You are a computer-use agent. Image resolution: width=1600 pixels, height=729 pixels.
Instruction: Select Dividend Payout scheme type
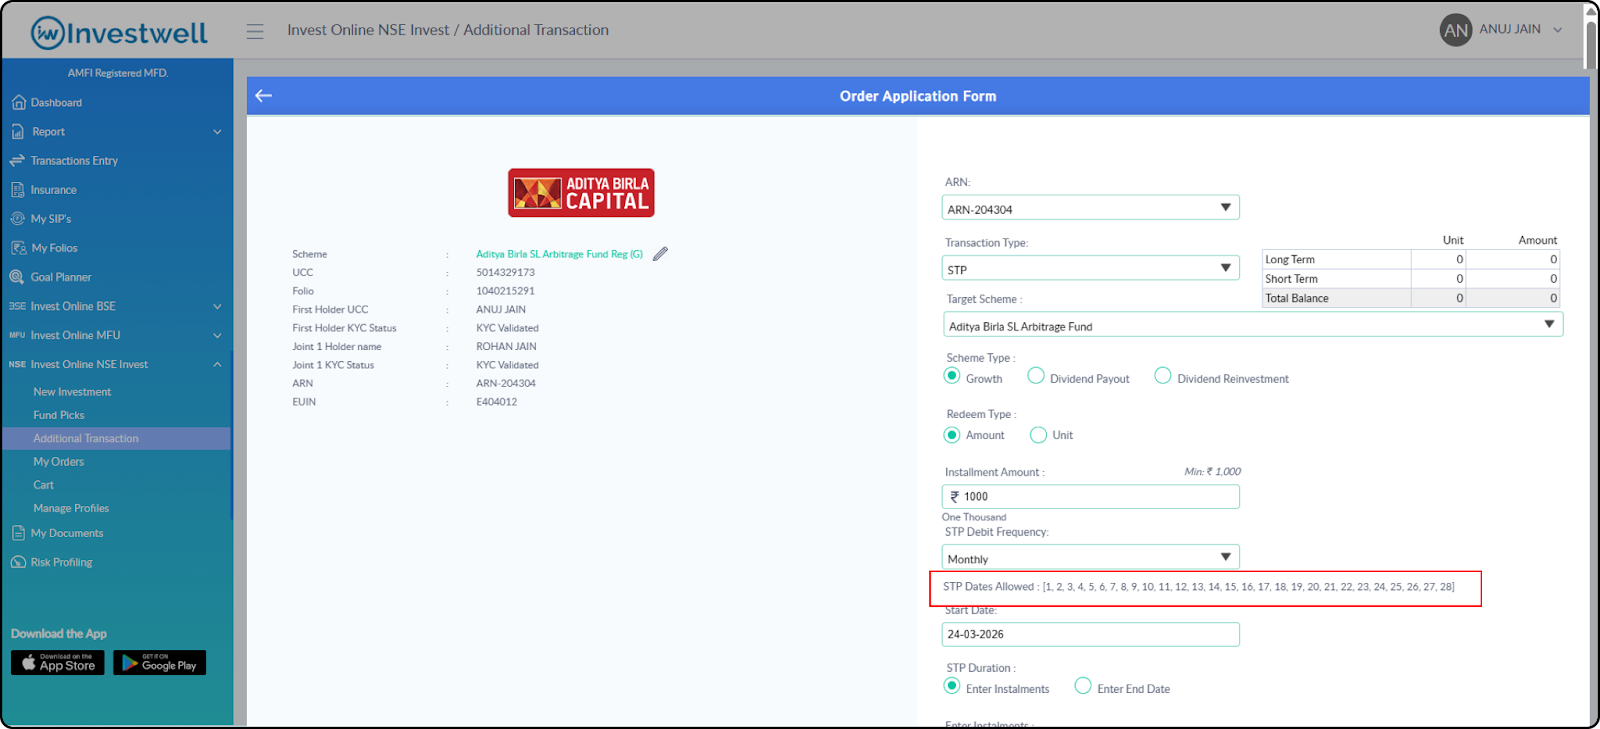coord(1036,376)
